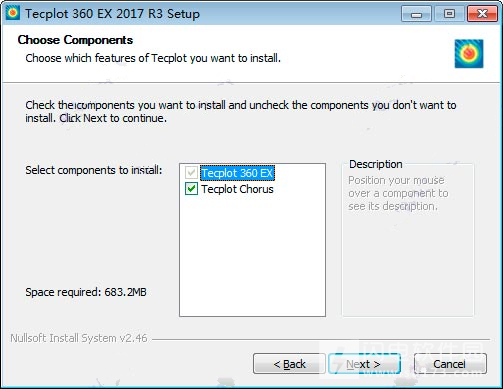Click the Description group box text
The width and height of the screenshot is (503, 389).
(398, 193)
